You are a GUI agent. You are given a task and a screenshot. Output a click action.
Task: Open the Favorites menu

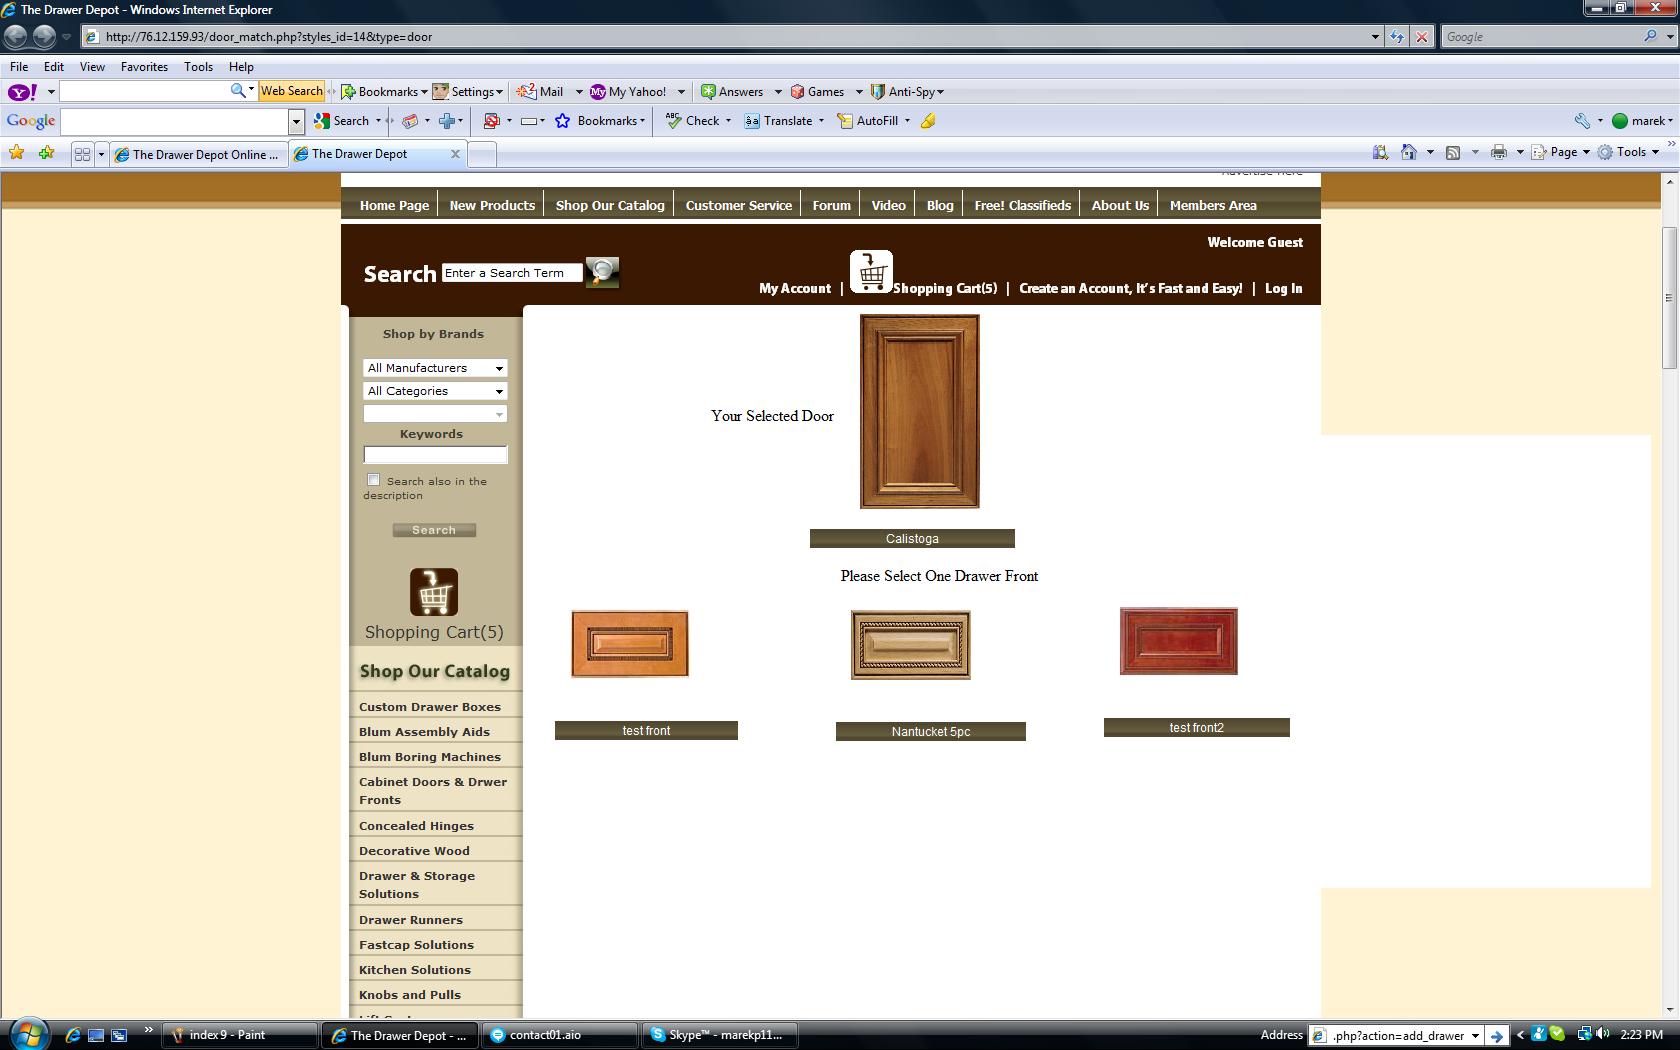(144, 67)
